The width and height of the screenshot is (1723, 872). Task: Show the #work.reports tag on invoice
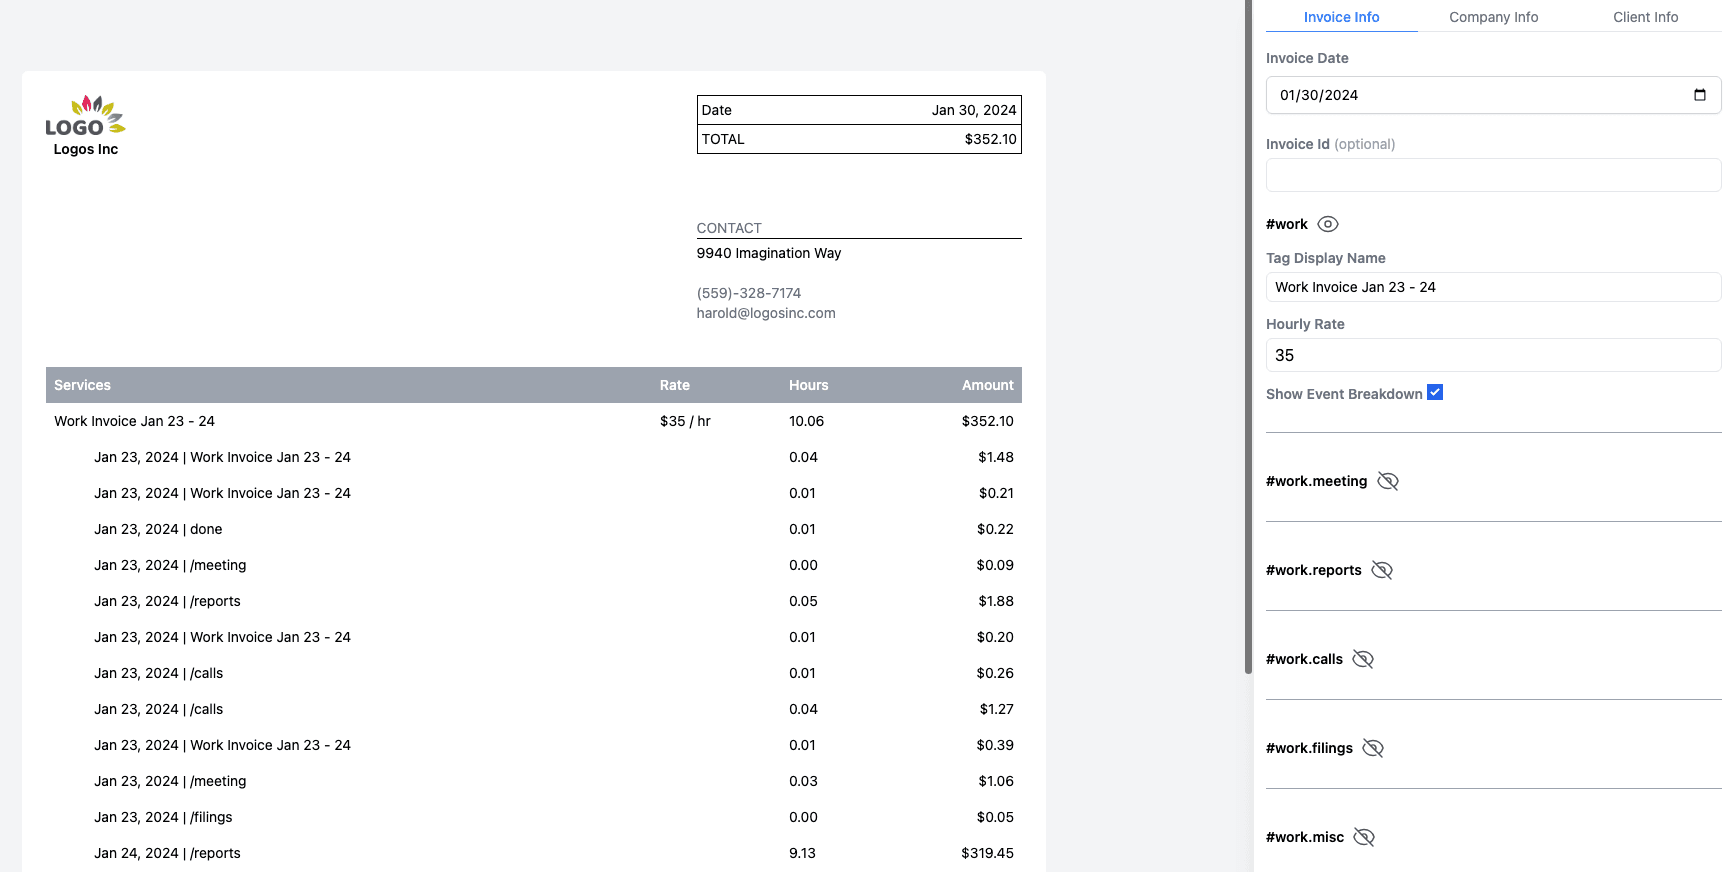[x=1381, y=570]
